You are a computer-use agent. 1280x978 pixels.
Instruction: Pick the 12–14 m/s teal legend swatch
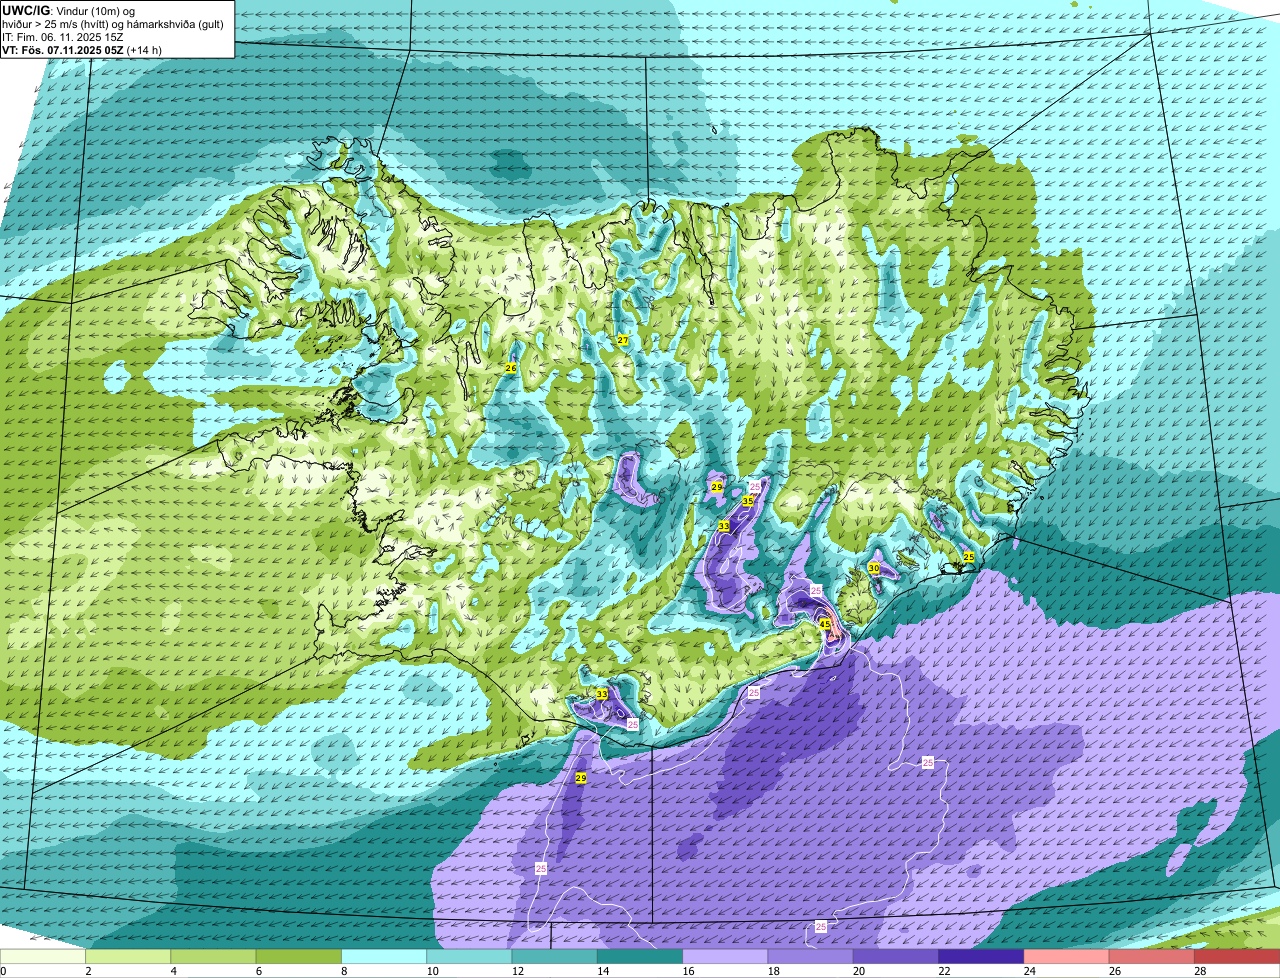554,956
